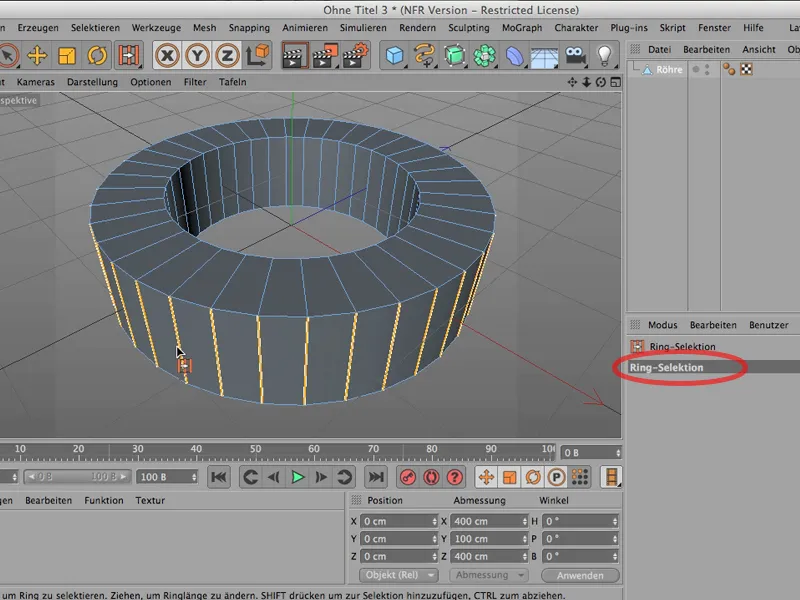Select the Move tool
Screen dimensions: 800x600
pos(35,57)
